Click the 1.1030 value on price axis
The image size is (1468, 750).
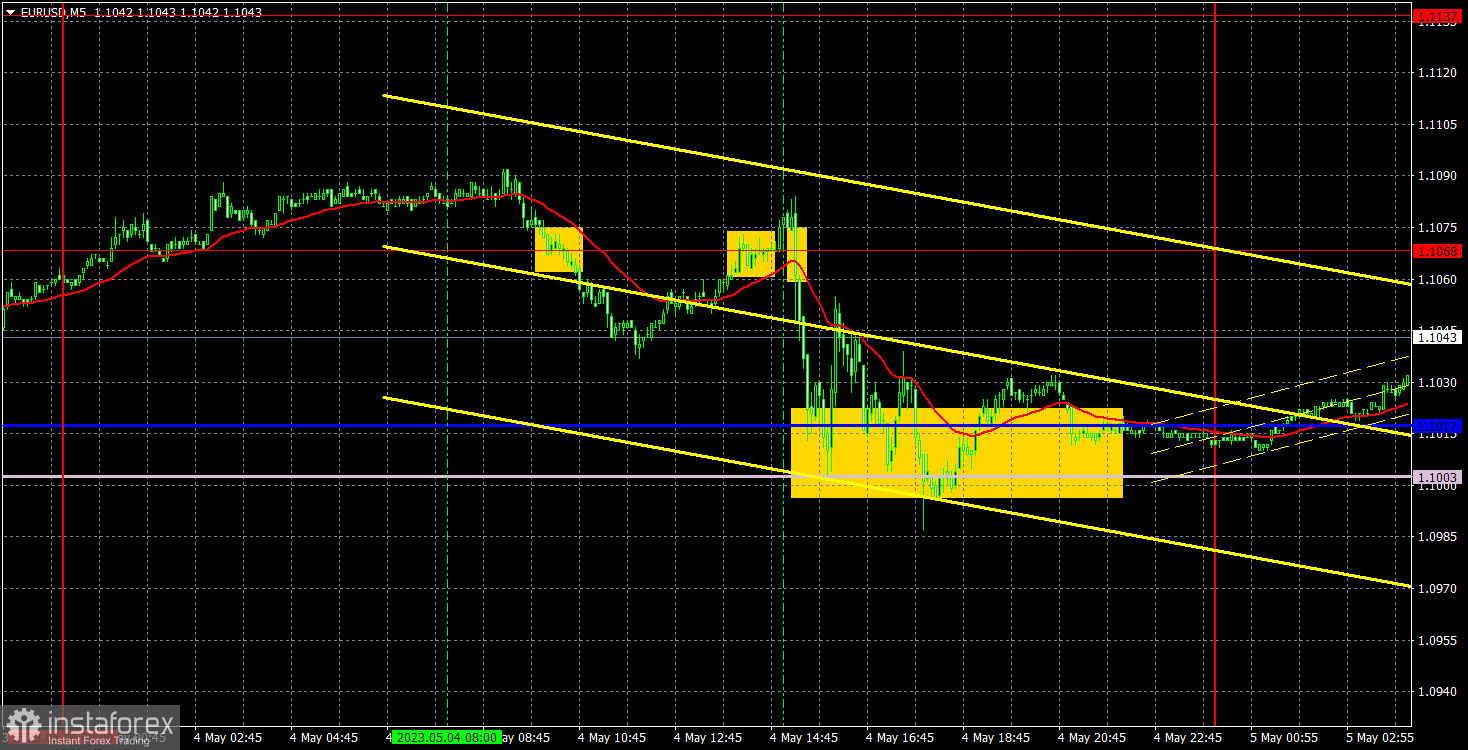[1436, 383]
